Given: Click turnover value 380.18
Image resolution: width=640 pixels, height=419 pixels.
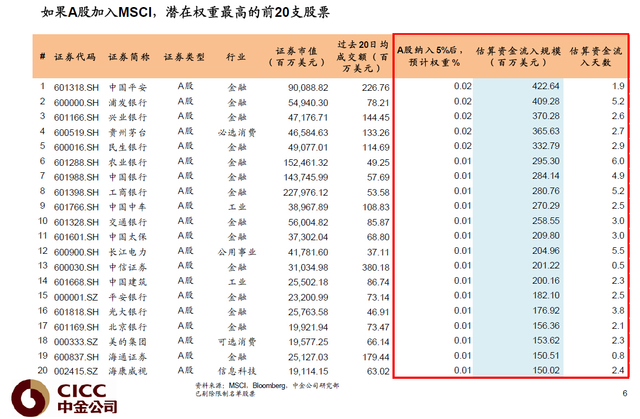Looking at the screenshot, I should [x=376, y=267].
